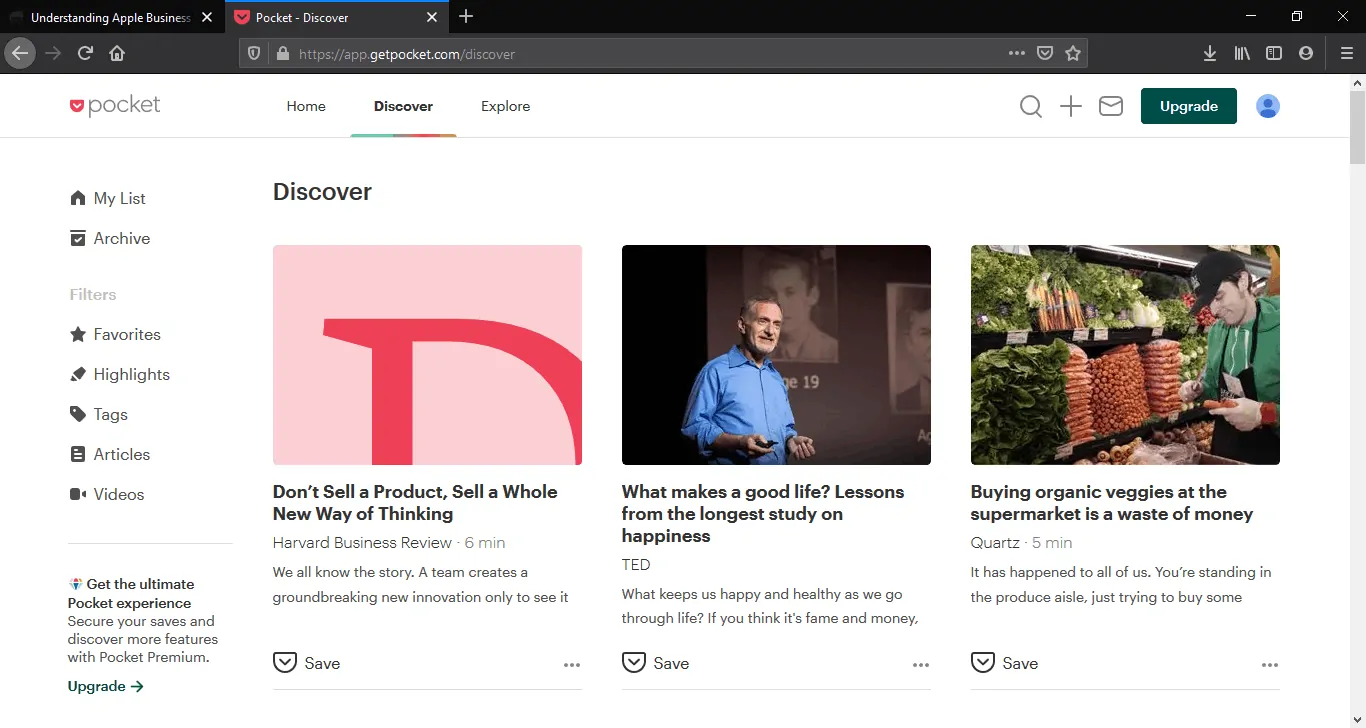The height and width of the screenshot is (728, 1366).
Task: Open the Tags filter in the sidebar
Action: click(x=111, y=414)
